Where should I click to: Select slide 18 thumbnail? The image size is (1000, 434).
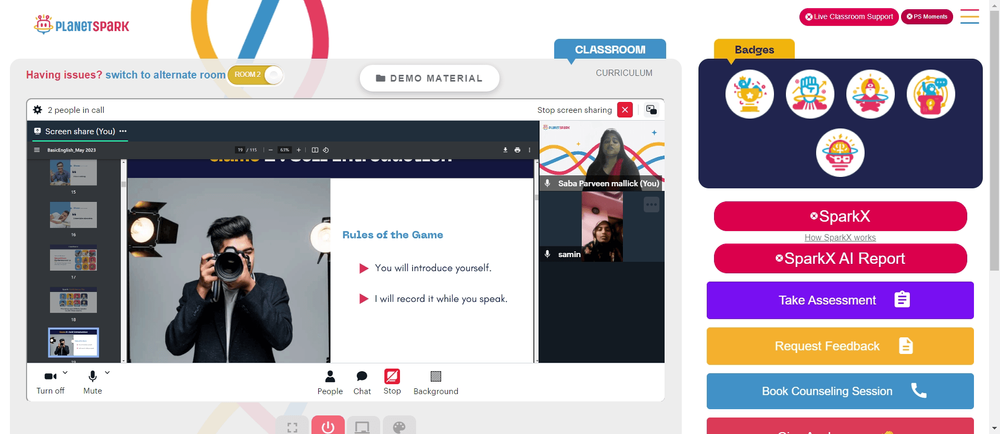coord(73,300)
